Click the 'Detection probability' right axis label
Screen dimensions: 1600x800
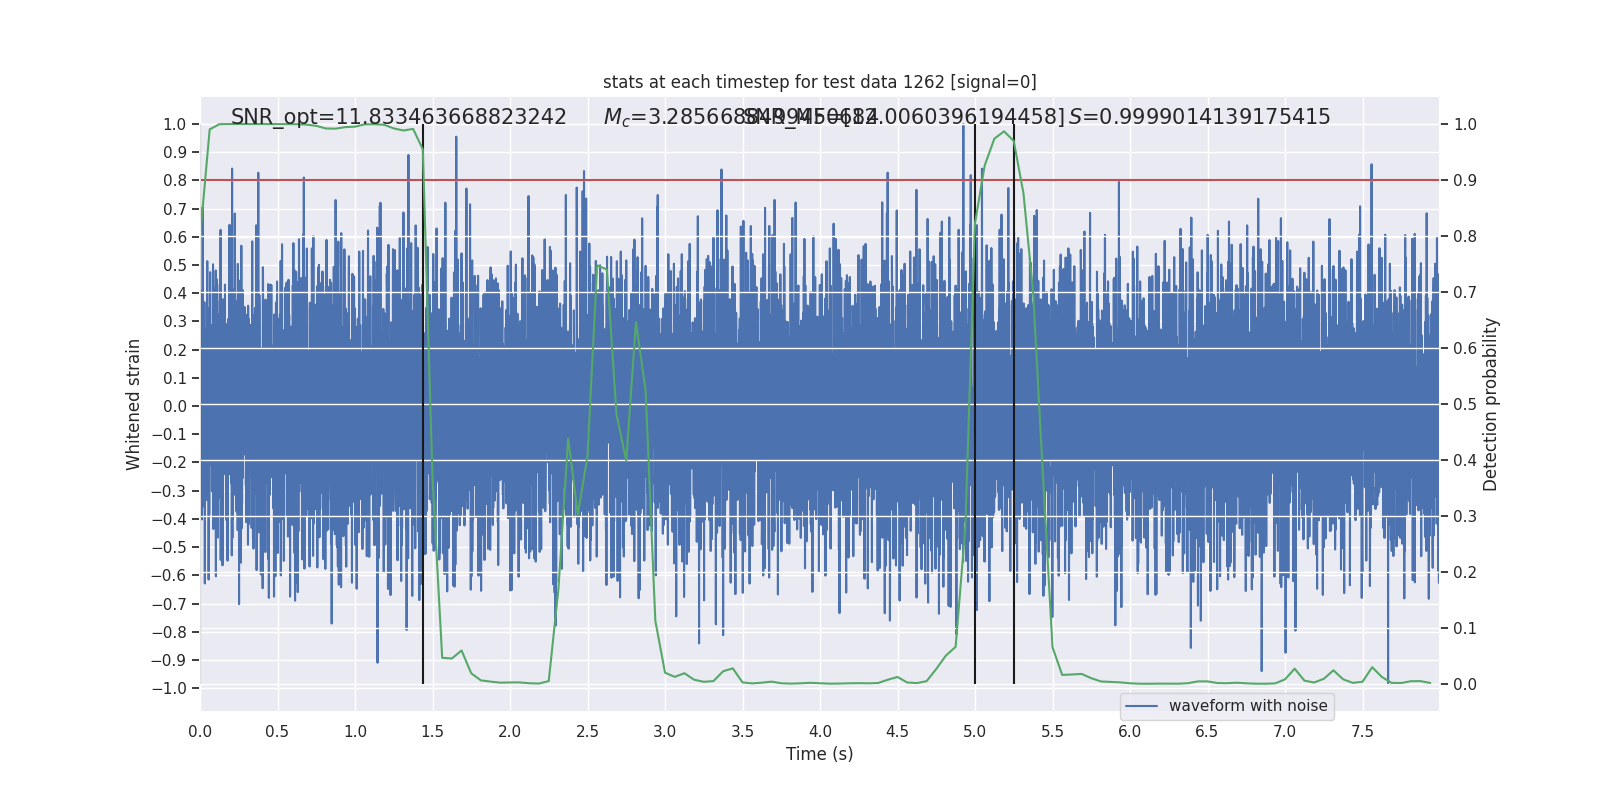click(1490, 405)
